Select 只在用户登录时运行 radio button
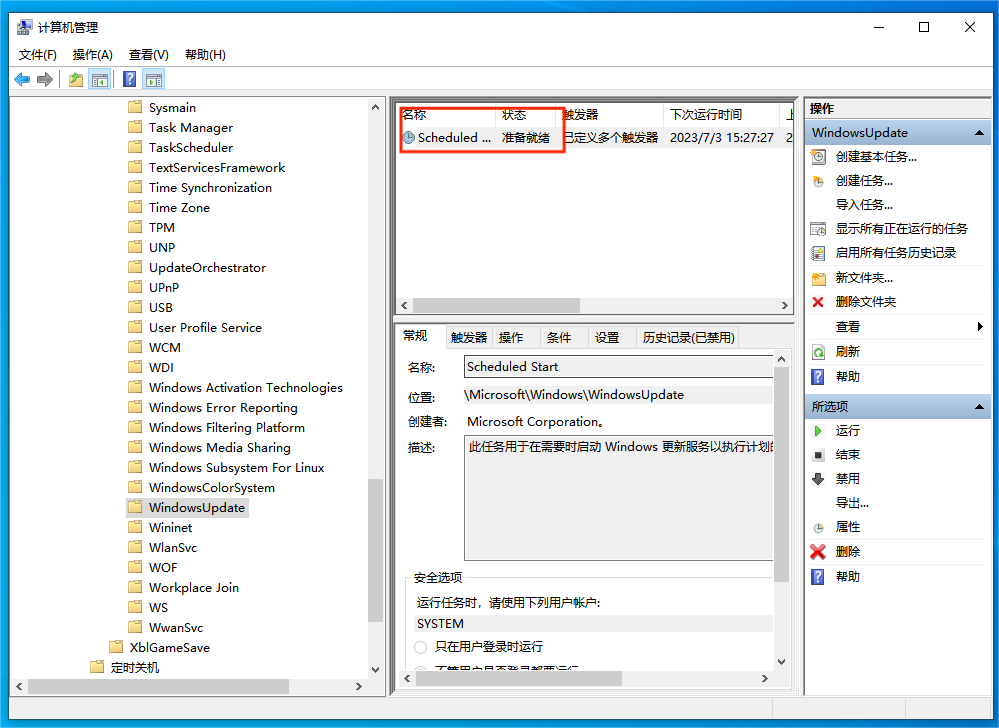This screenshot has width=999, height=728. point(421,647)
